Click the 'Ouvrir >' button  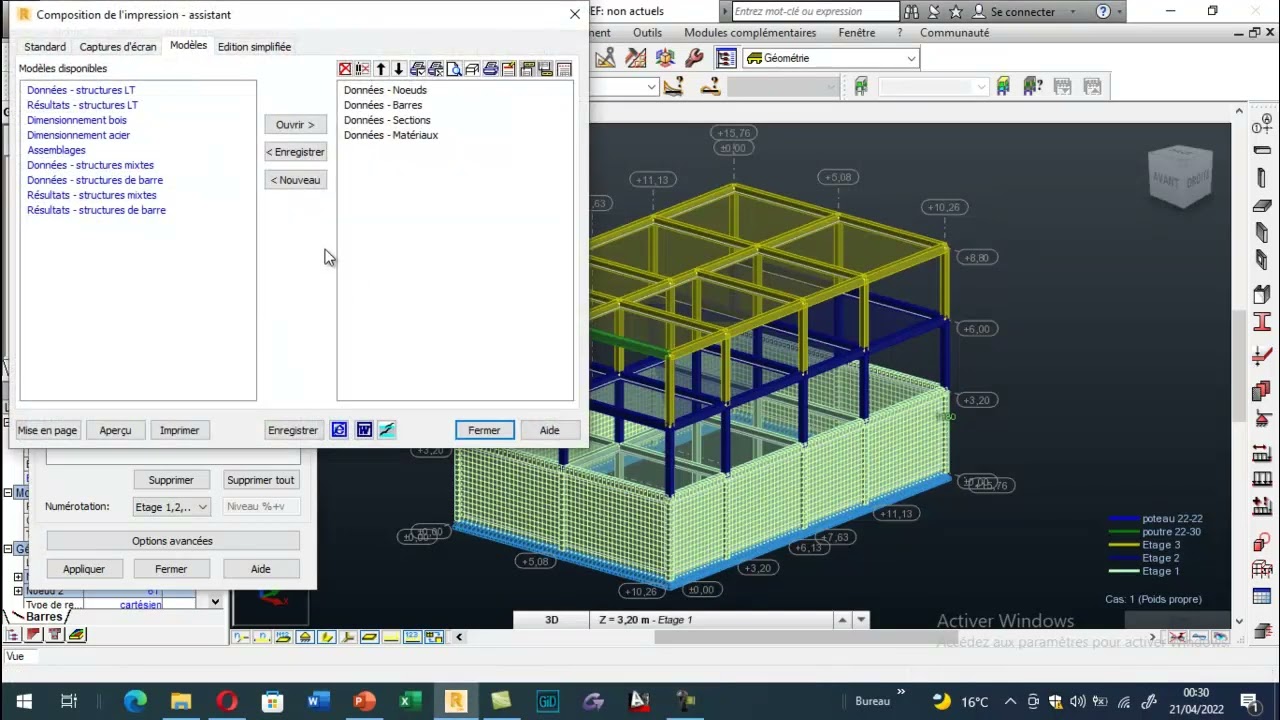click(x=295, y=125)
